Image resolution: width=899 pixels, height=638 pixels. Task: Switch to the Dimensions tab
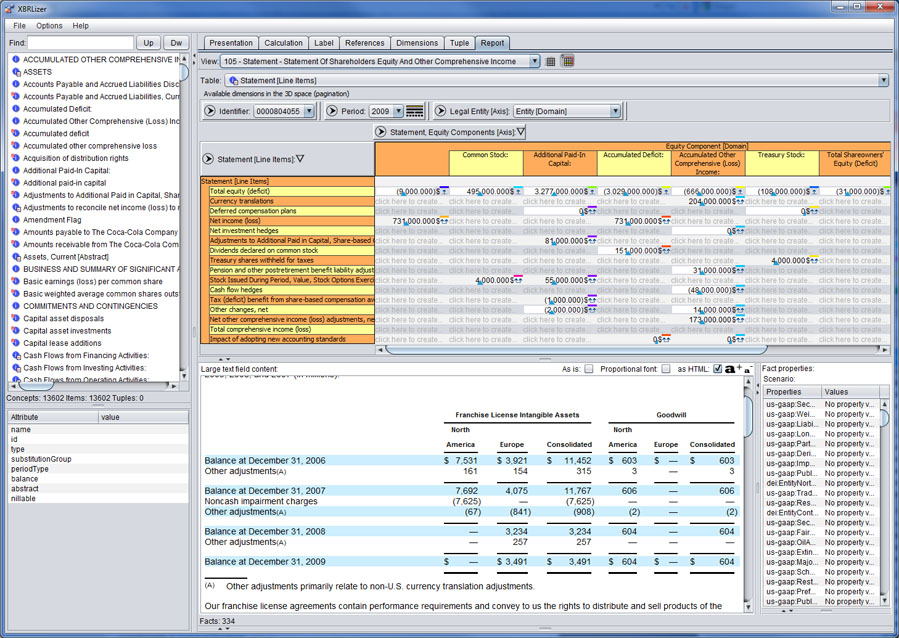(417, 43)
